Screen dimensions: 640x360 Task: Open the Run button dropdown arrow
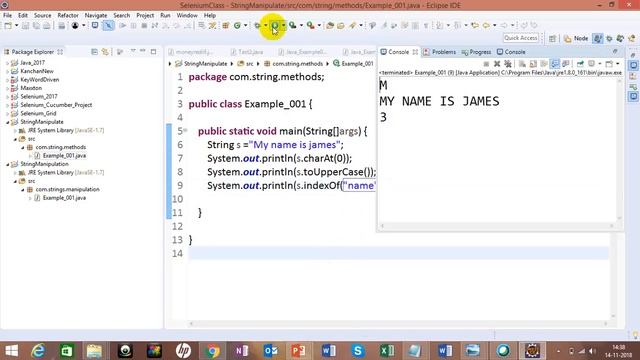pyautogui.click(x=283, y=25)
